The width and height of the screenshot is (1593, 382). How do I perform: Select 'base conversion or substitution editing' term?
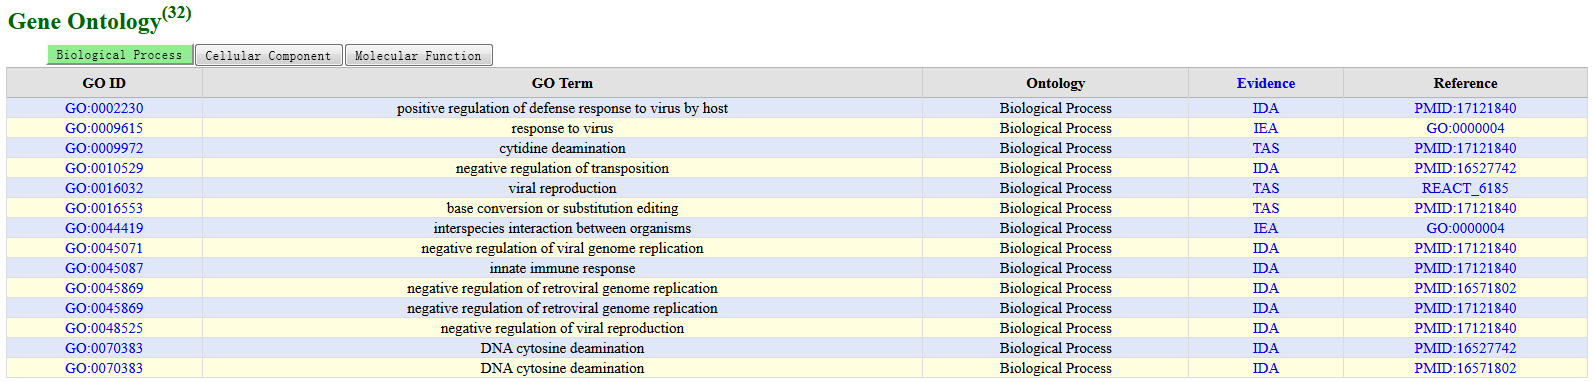(x=562, y=208)
